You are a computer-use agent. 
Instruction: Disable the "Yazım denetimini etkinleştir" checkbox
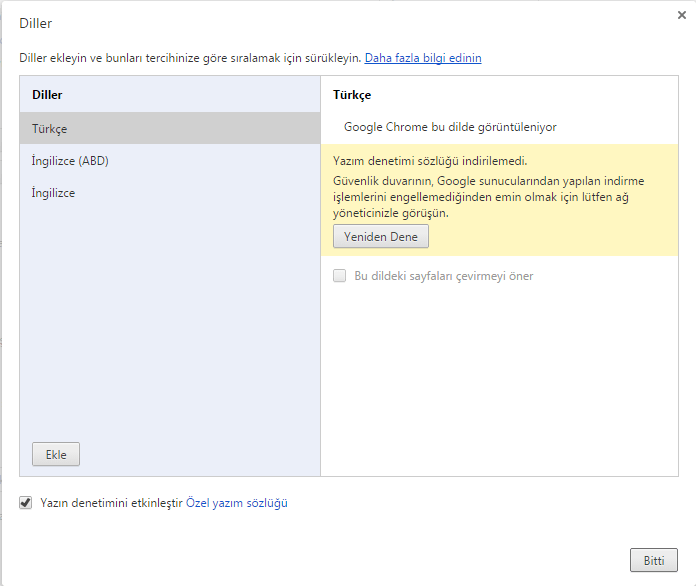(27, 503)
